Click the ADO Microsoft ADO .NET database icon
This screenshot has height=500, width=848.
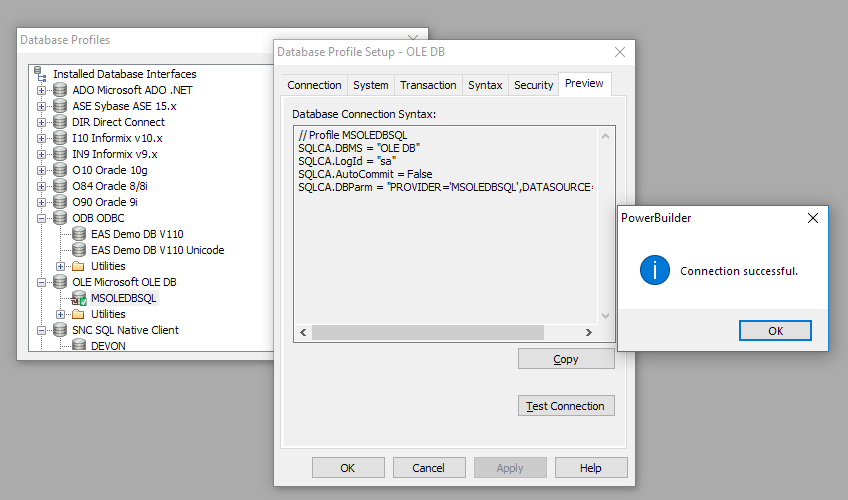point(60,90)
